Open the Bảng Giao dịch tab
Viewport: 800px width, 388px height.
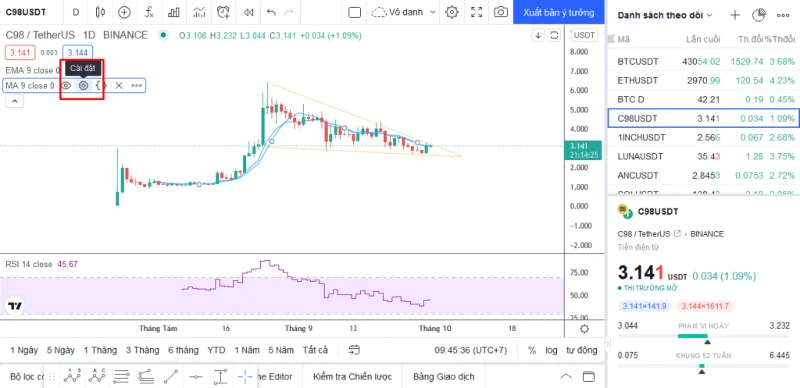coord(444,377)
